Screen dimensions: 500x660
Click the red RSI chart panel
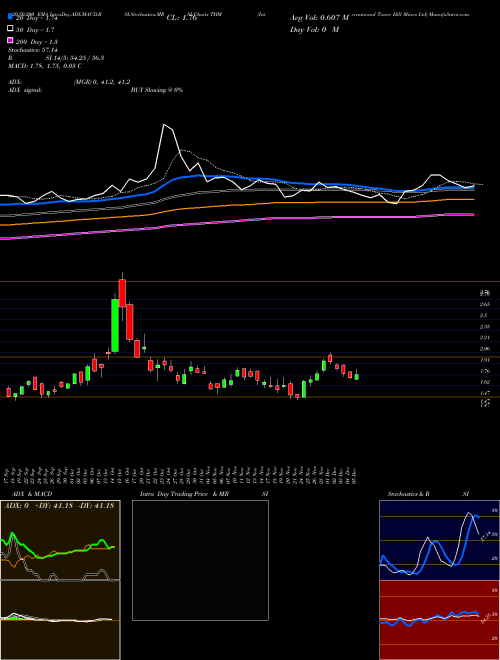pos(439,620)
